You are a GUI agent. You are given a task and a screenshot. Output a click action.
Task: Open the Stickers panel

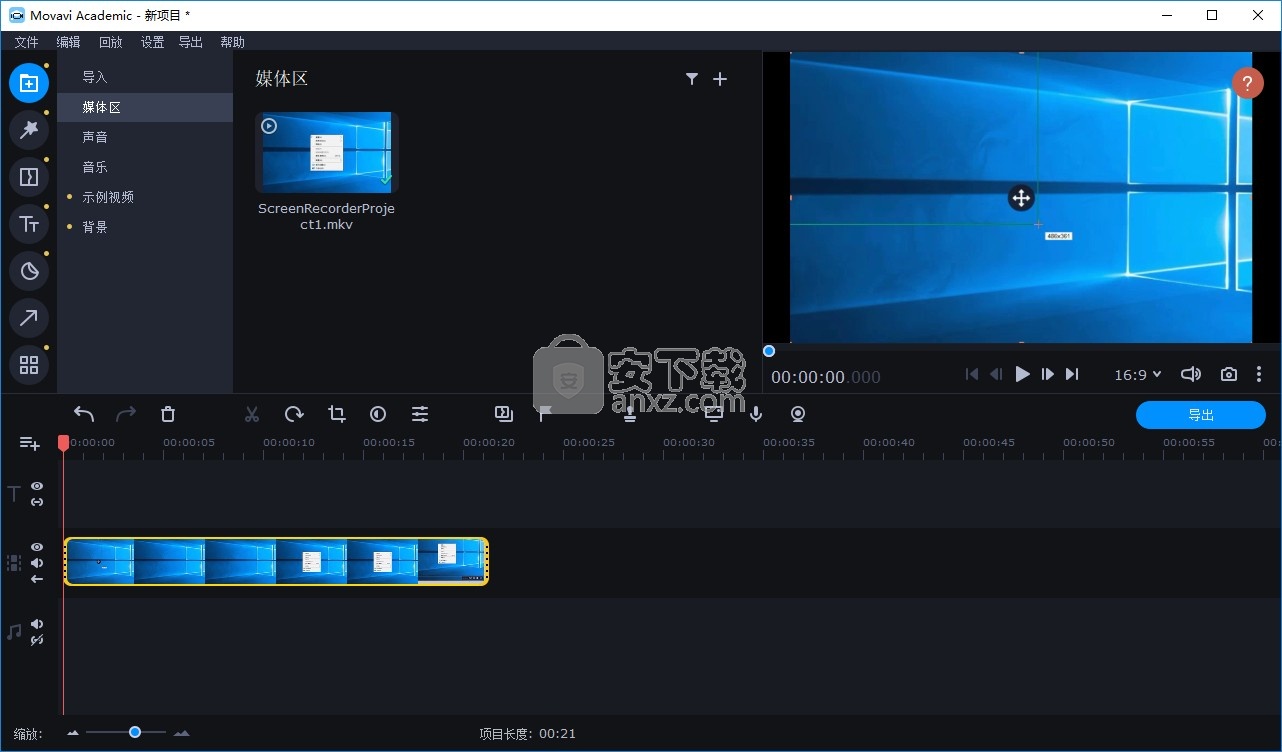tap(29, 271)
